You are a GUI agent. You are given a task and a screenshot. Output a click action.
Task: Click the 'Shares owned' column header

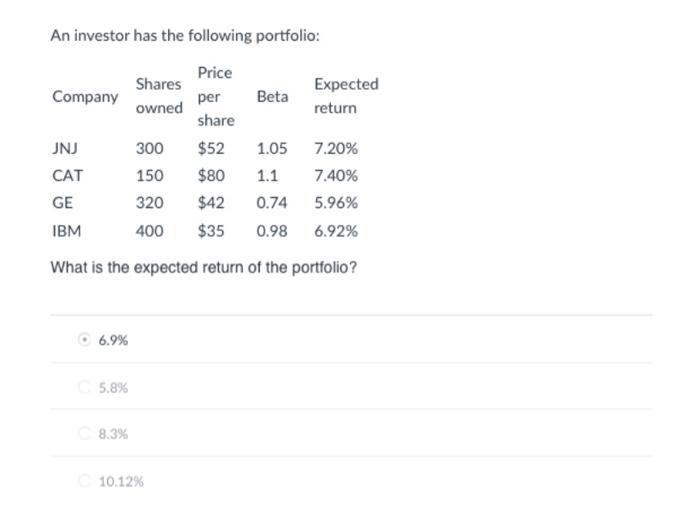(159, 96)
